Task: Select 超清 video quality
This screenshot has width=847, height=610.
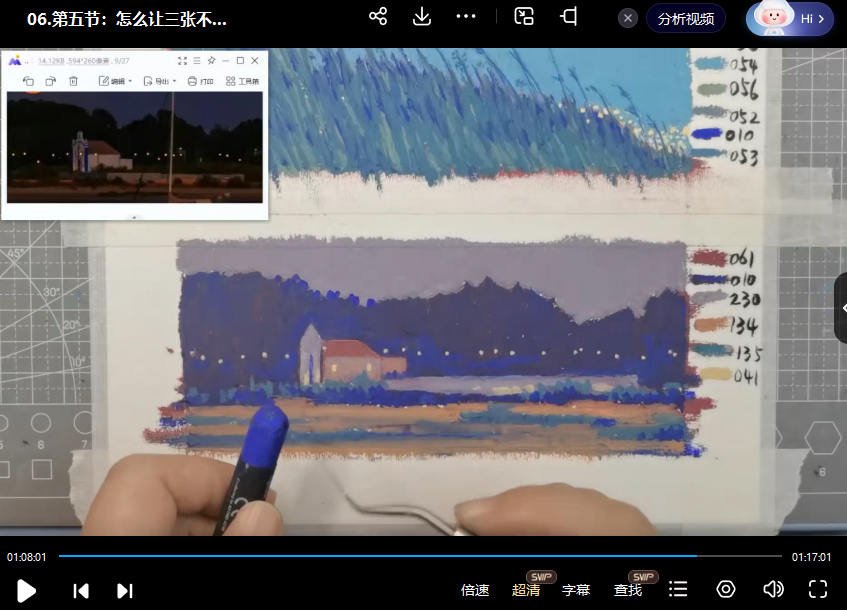Action: (x=525, y=589)
